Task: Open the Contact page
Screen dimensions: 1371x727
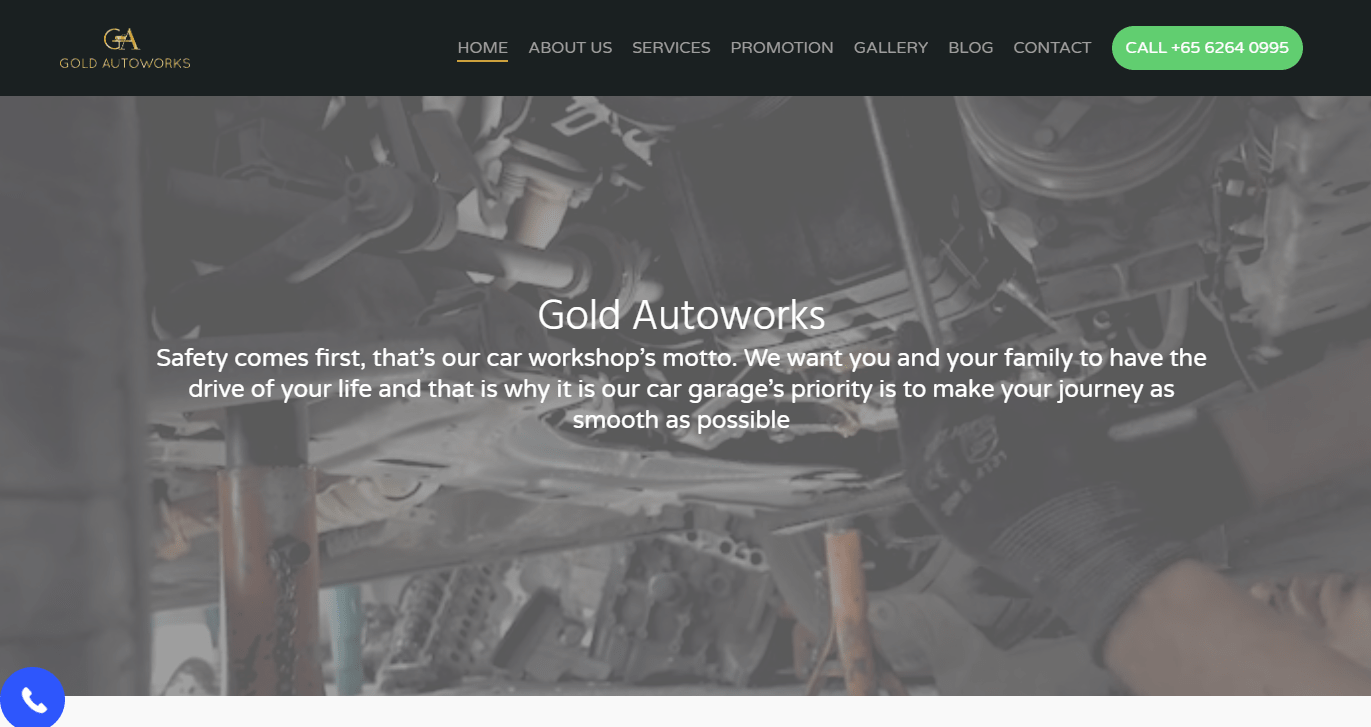Action: coord(1052,47)
